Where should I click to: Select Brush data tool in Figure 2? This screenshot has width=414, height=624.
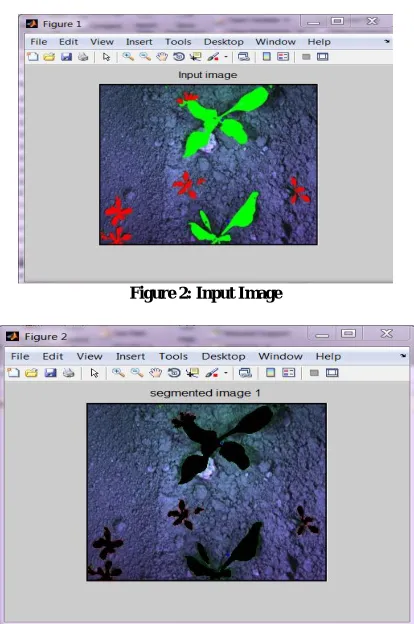click(211, 373)
